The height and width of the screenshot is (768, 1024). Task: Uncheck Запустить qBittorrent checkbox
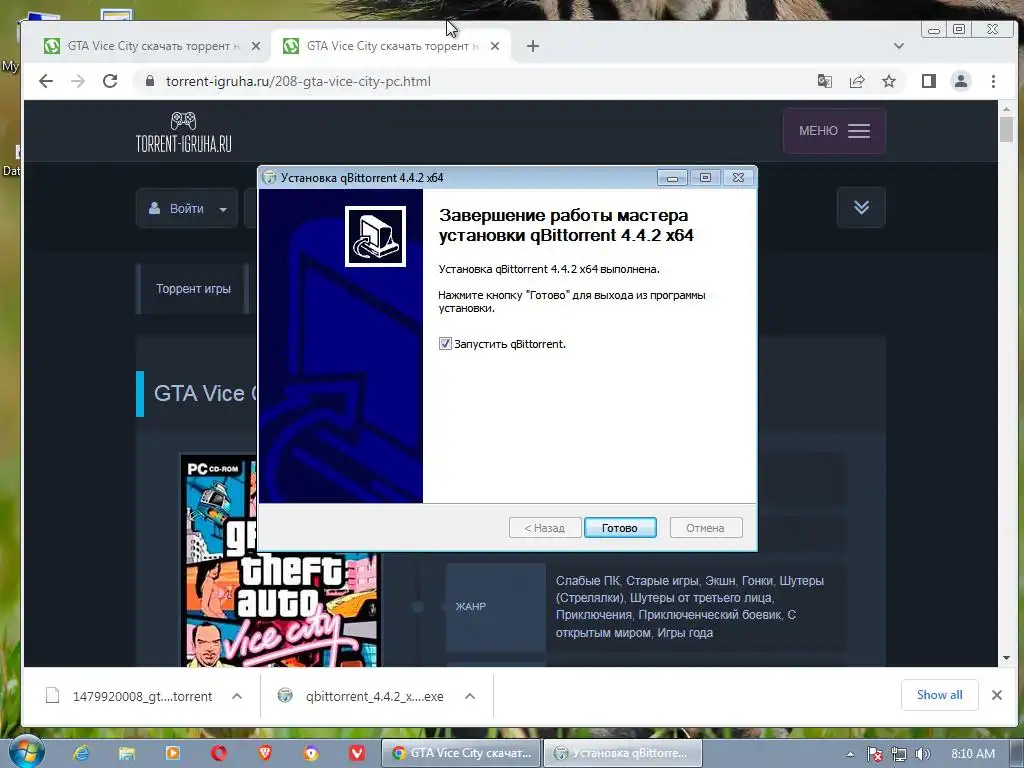pyautogui.click(x=445, y=344)
